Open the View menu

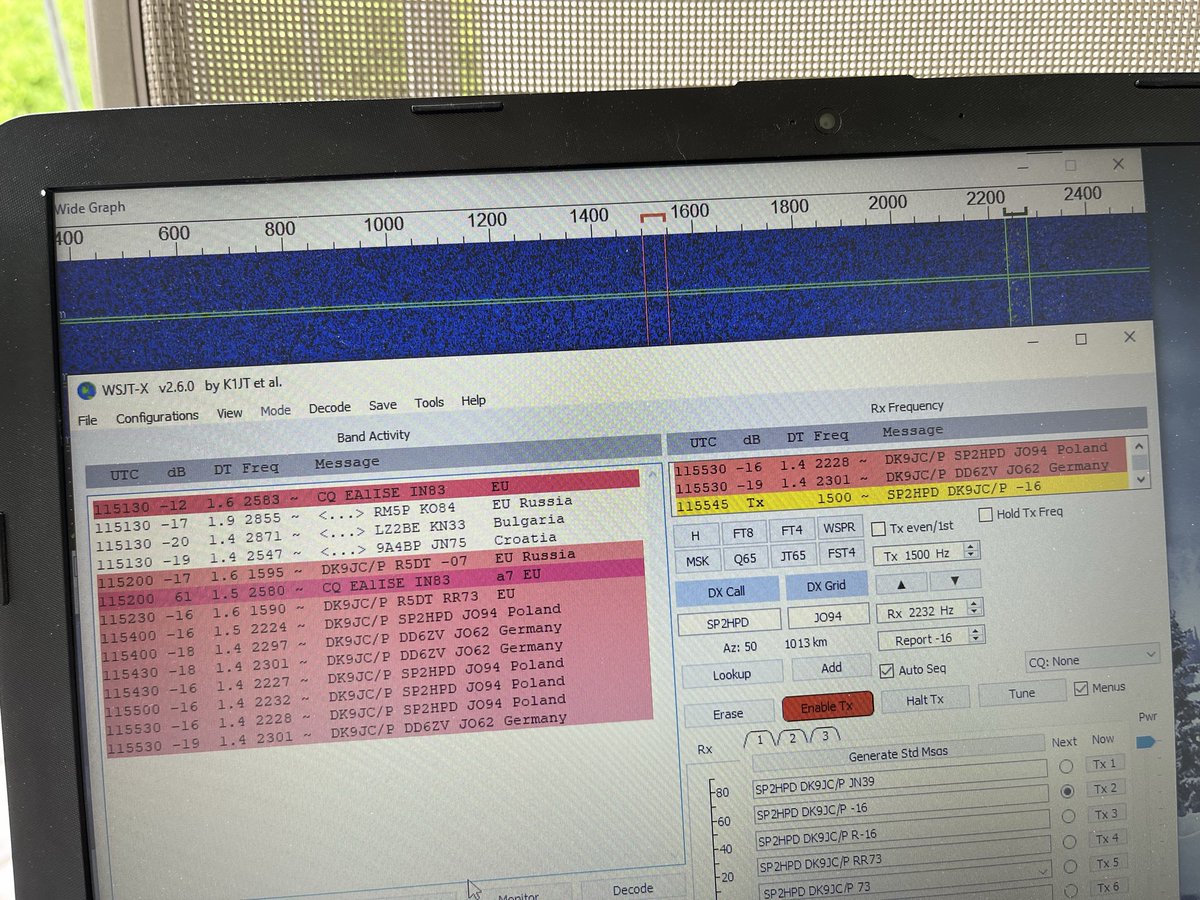click(230, 412)
